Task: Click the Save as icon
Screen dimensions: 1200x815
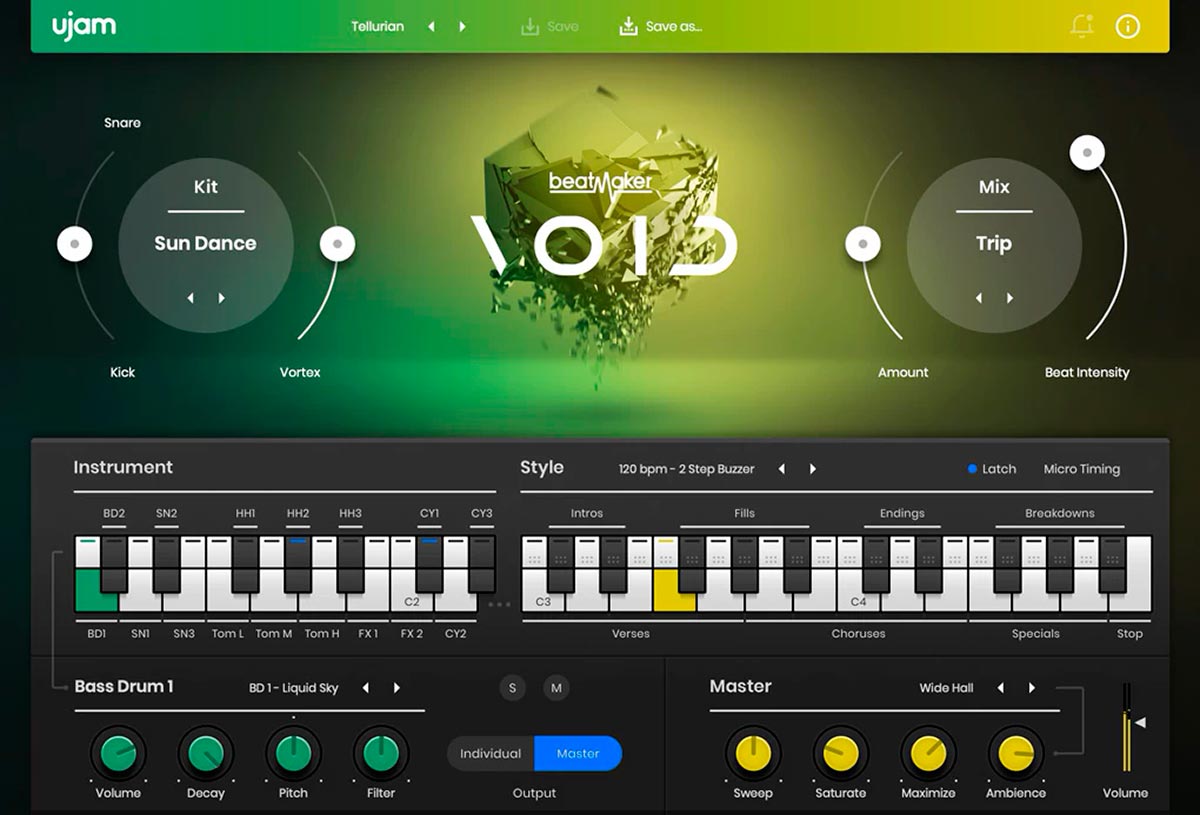Action: 628,26
